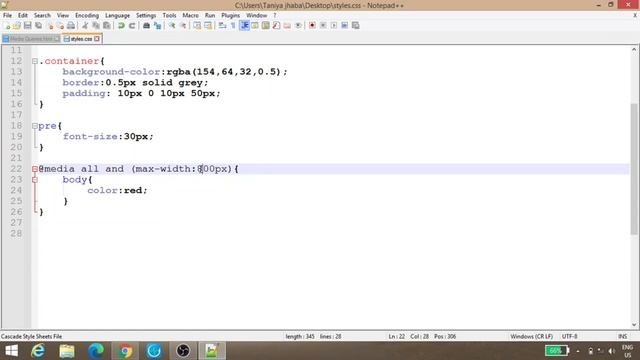The image size is (640, 360).
Task: Toggle synchronized horizontal scrolling icon
Action: pyautogui.click(x=208, y=26)
